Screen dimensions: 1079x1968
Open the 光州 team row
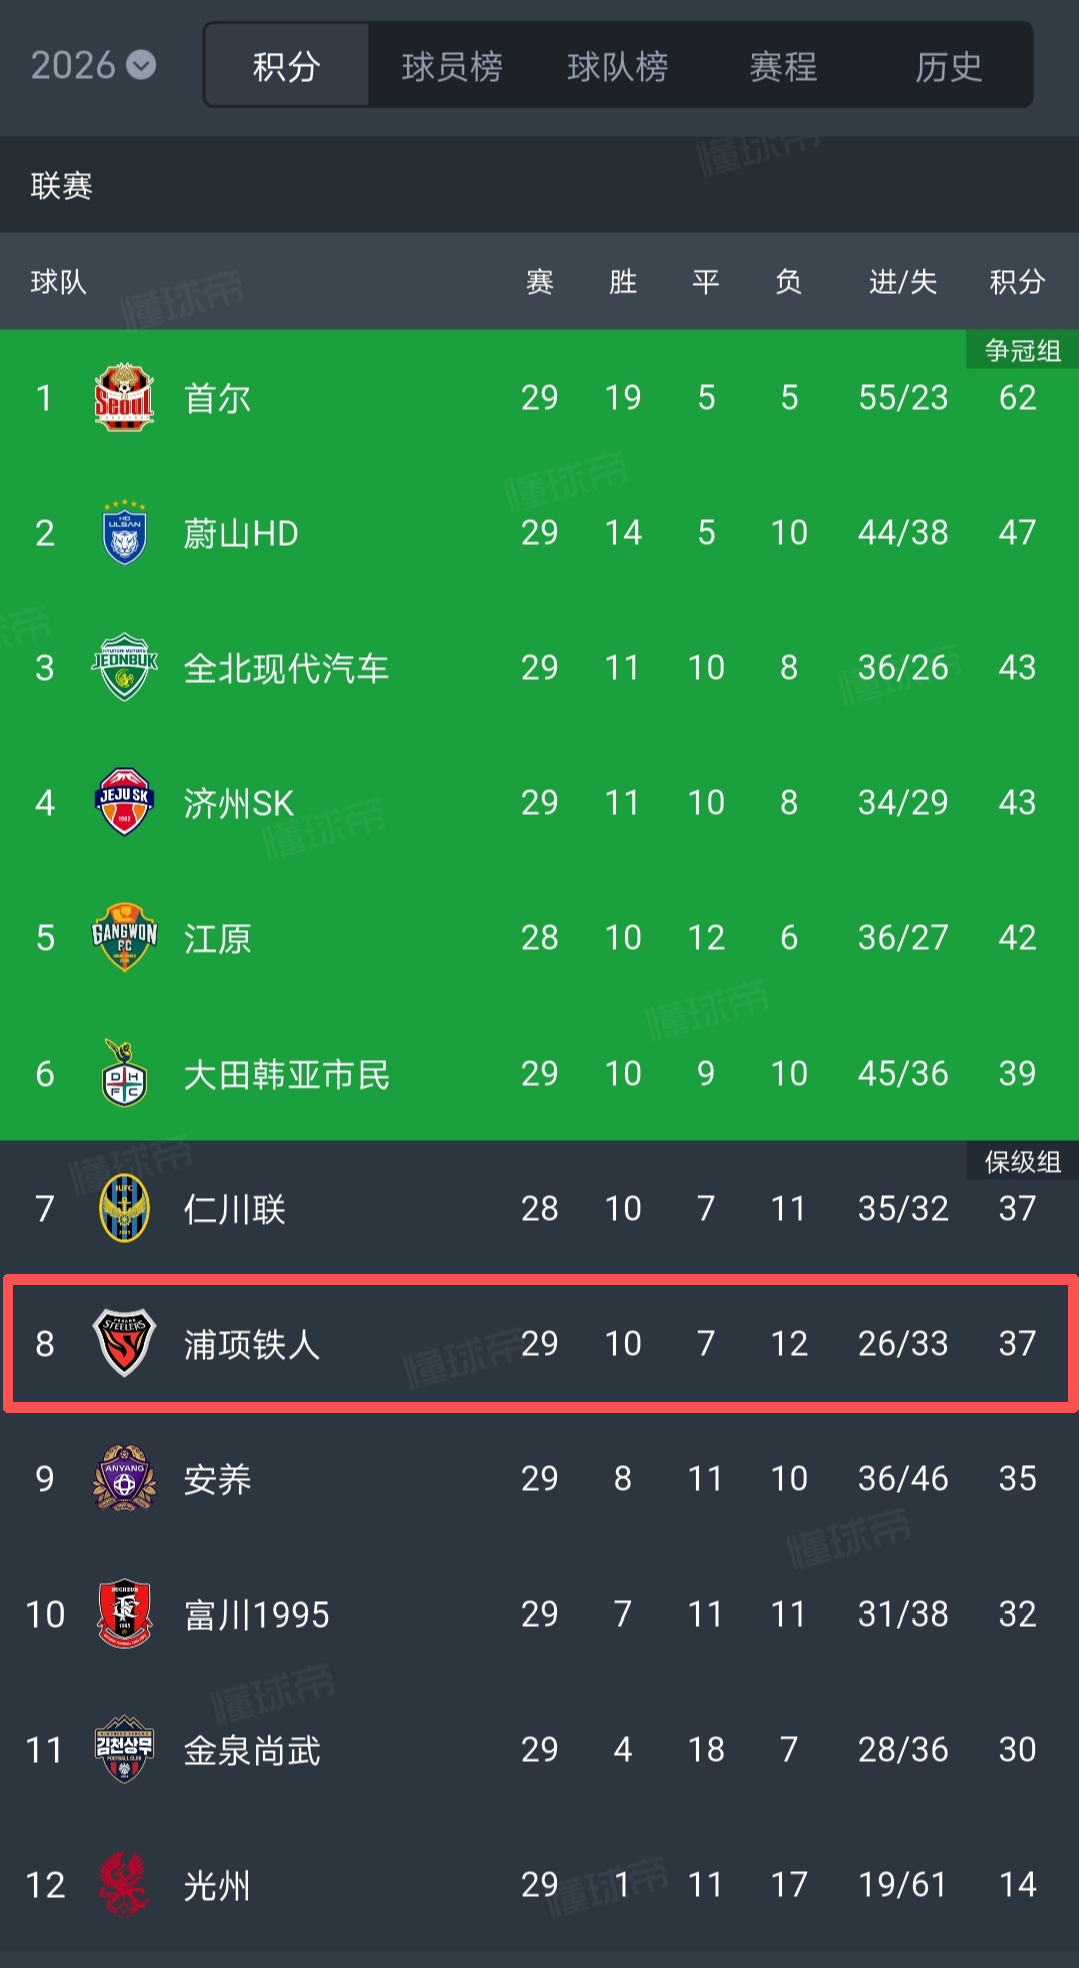(540, 1884)
